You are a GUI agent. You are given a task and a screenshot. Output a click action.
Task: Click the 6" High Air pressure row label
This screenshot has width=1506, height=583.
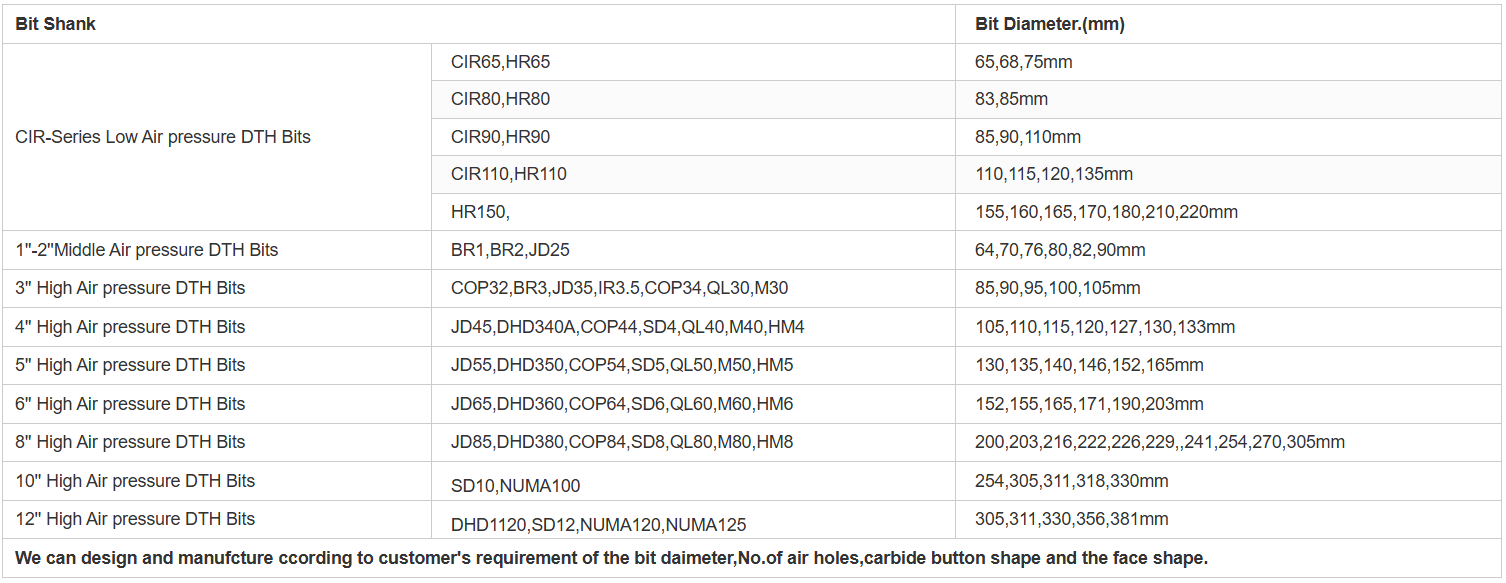point(130,404)
